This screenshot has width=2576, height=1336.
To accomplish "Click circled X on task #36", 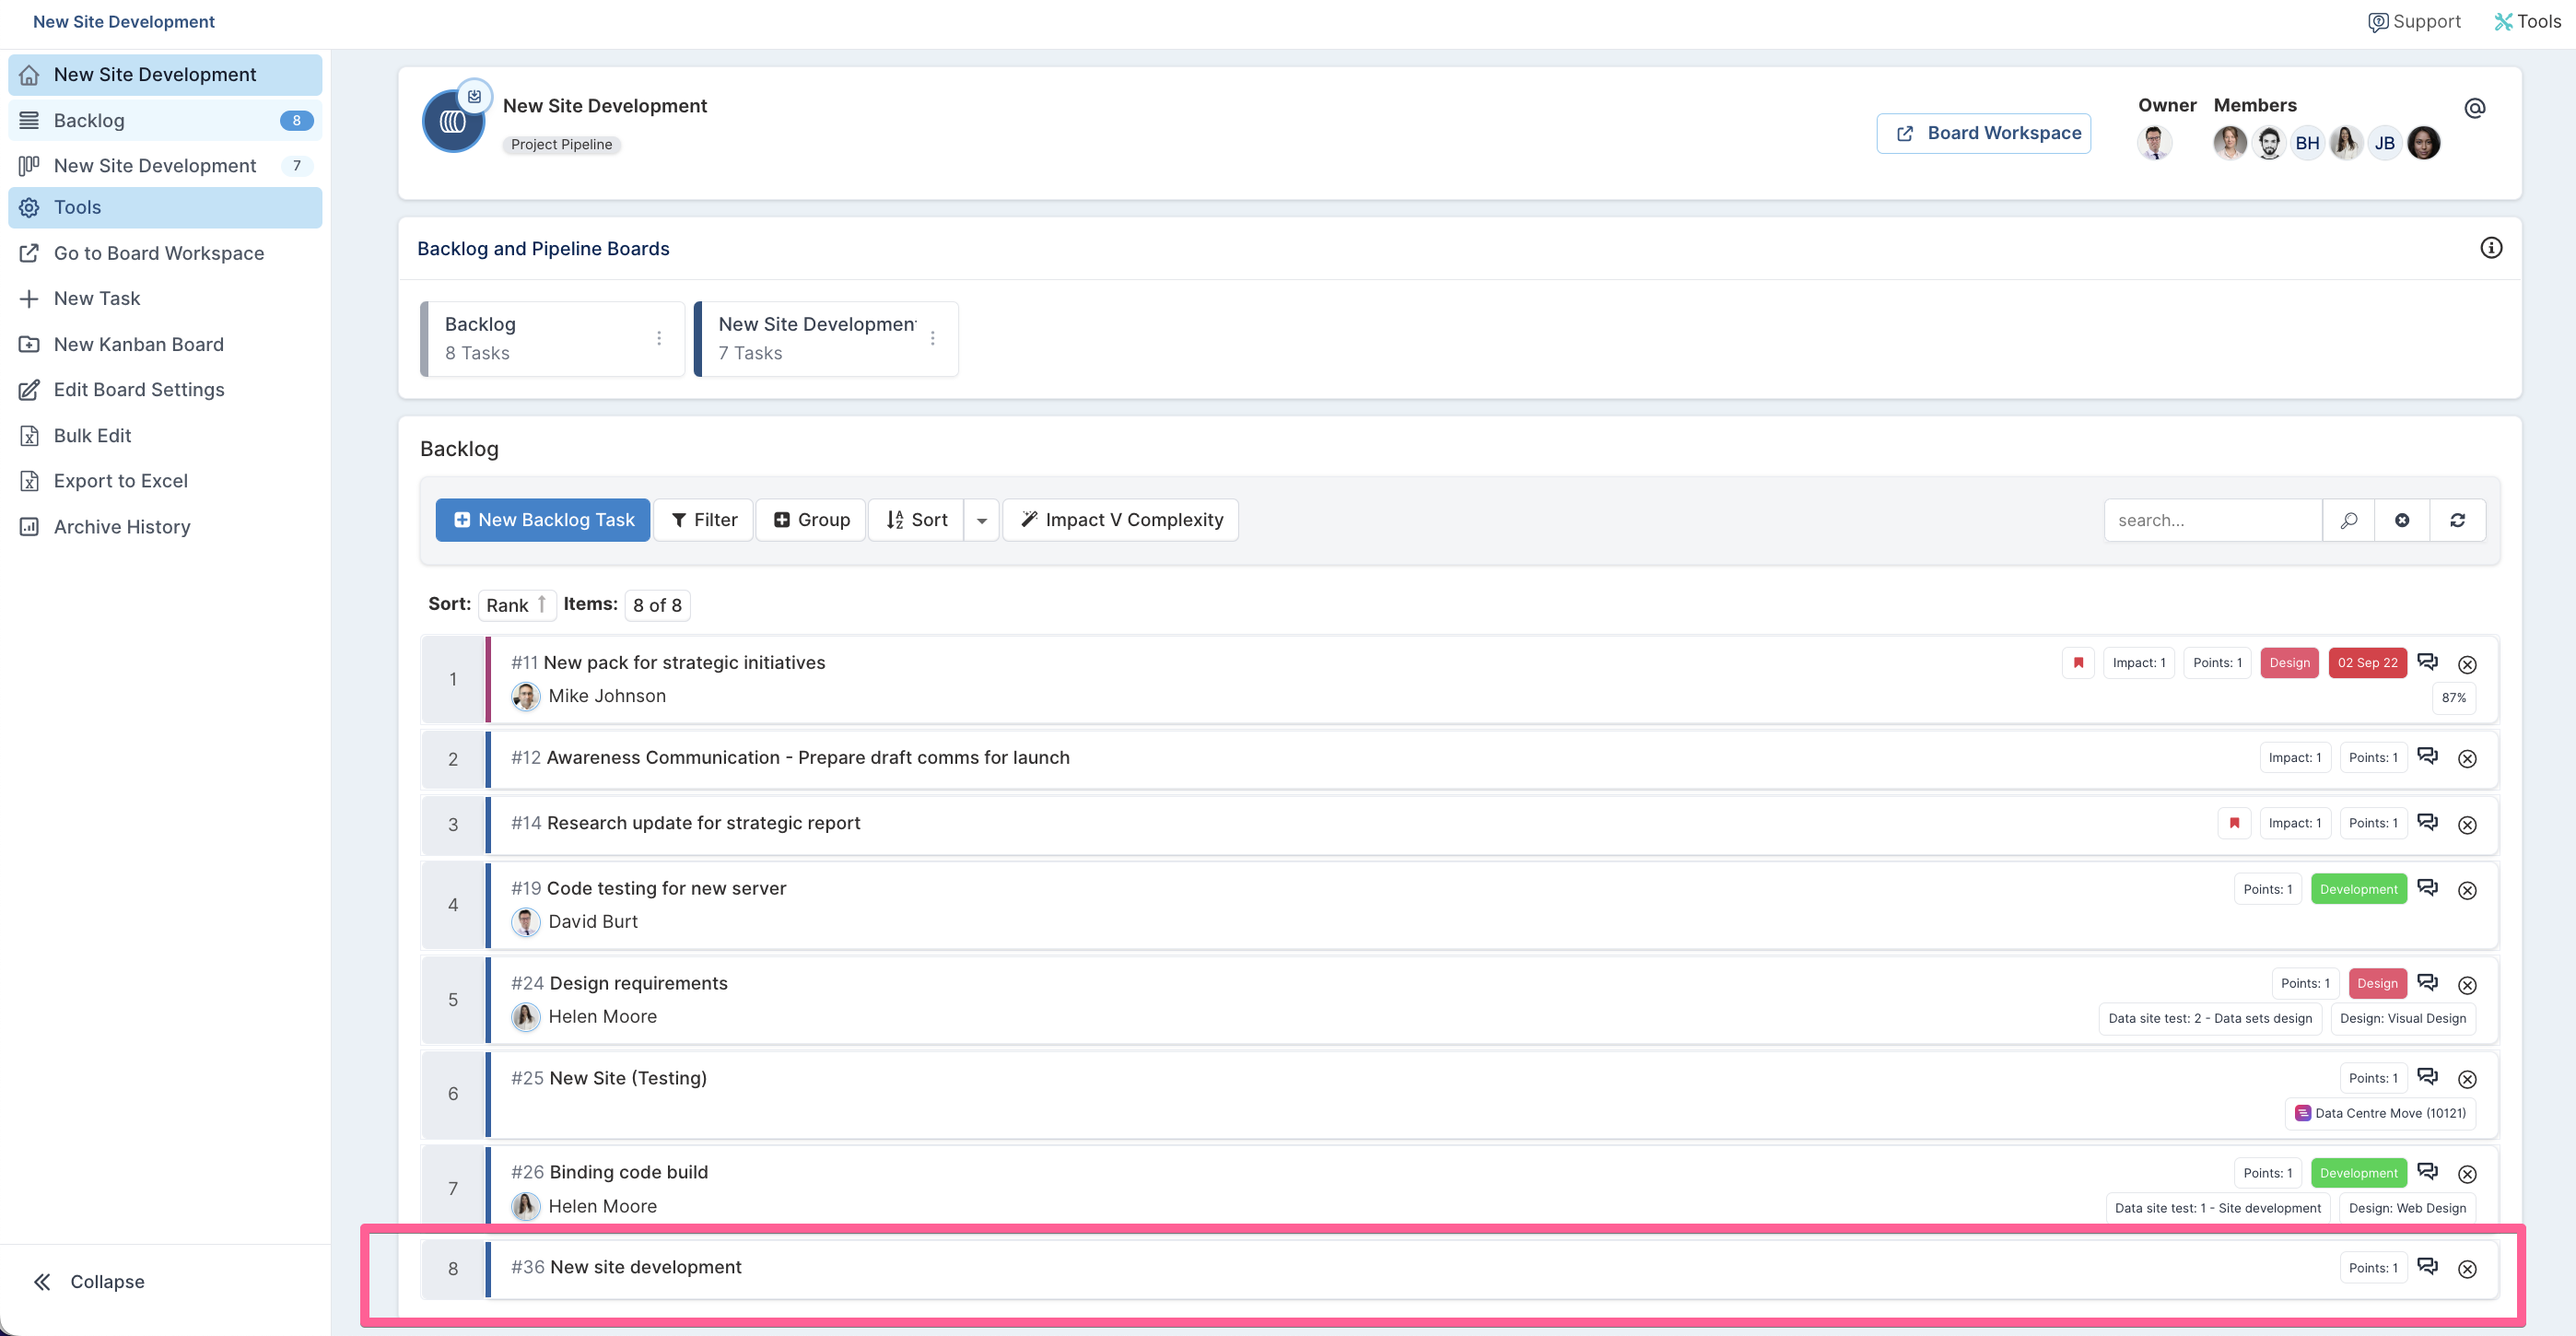I will coord(2467,1269).
